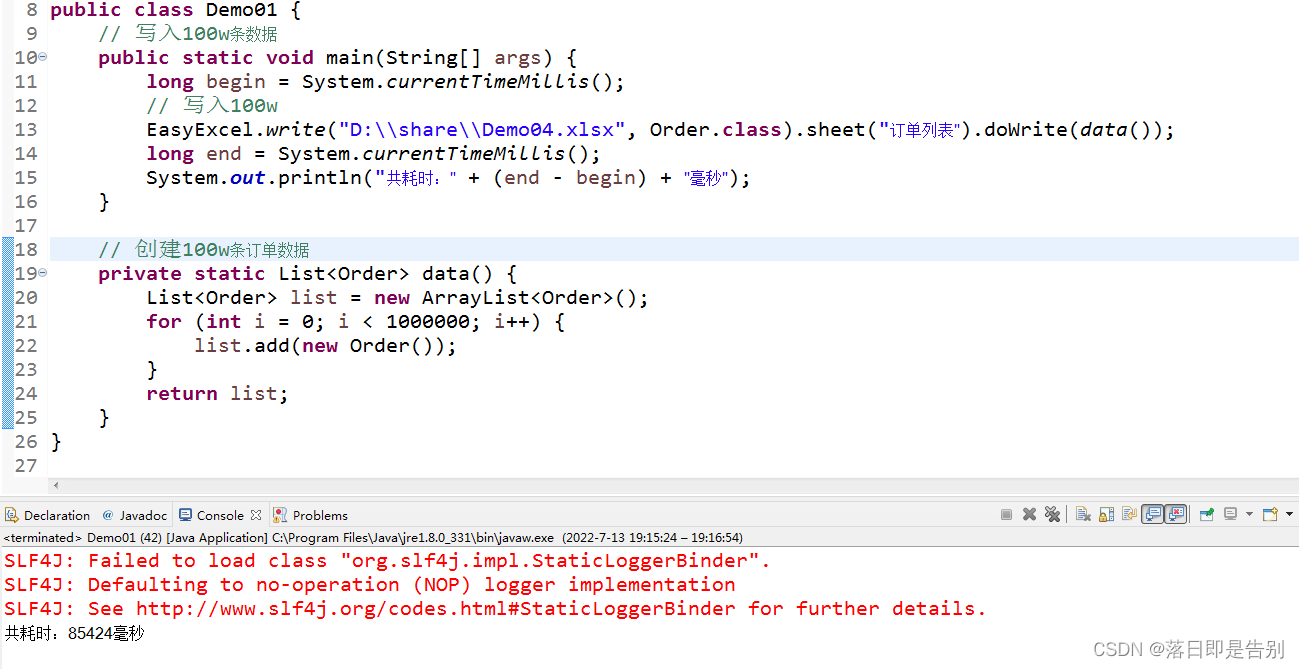Click the 'Defaulting to no-operation' console line
This screenshot has width=1299, height=669.
point(369,584)
